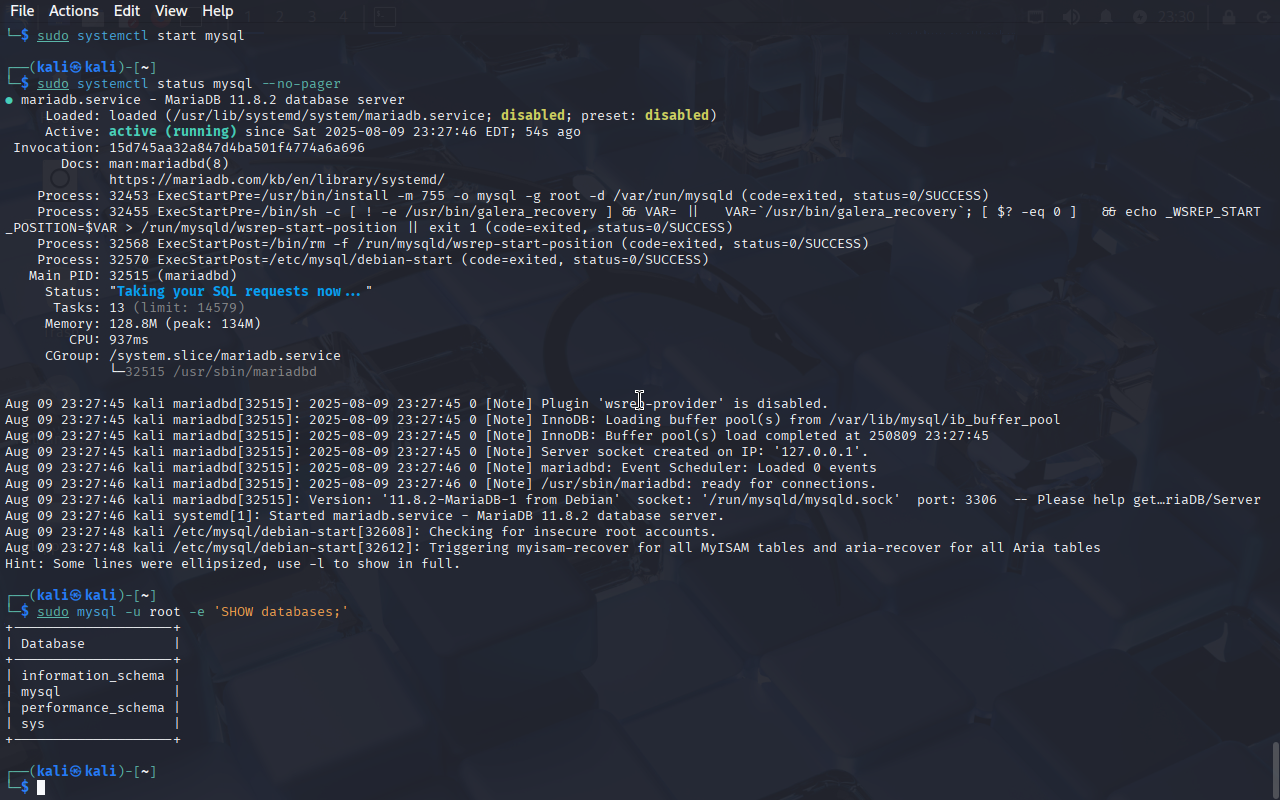Click the 'Event Scheduler: Loaded 0 events' log line
Screen dimensions: 1280x800
(x=441, y=468)
